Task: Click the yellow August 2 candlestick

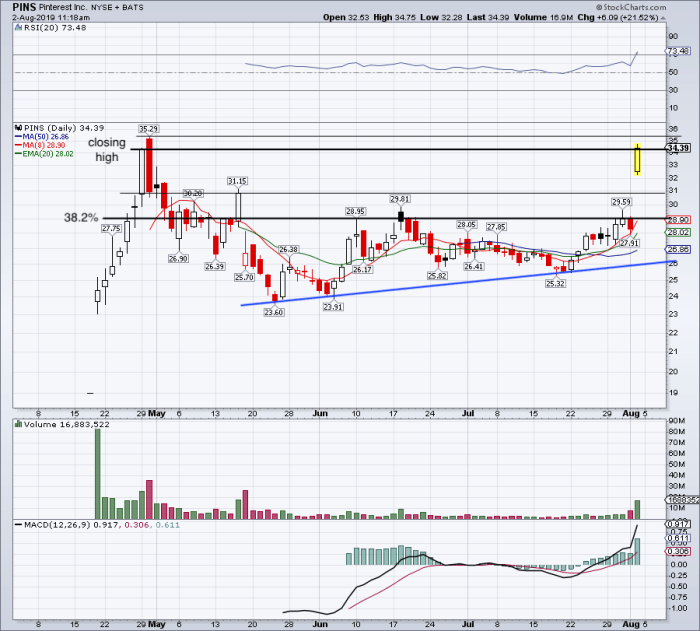Action: tap(638, 159)
